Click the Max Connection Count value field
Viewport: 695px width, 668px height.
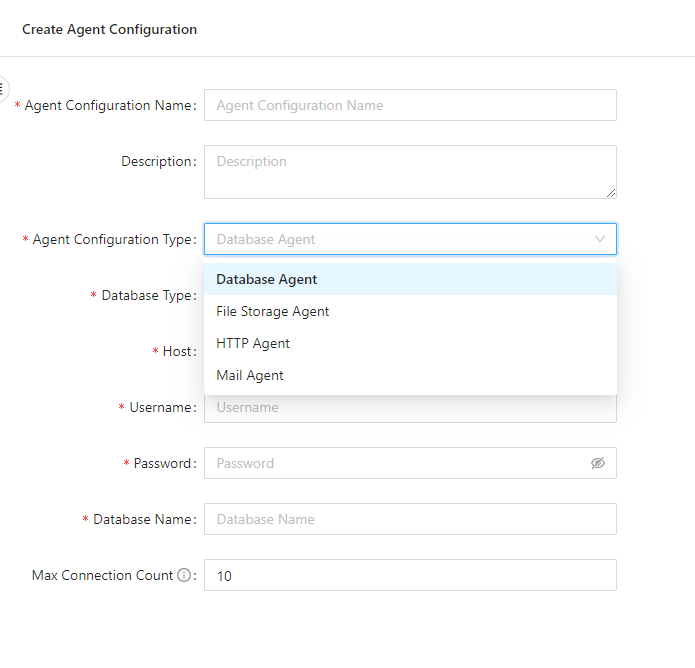coord(410,575)
